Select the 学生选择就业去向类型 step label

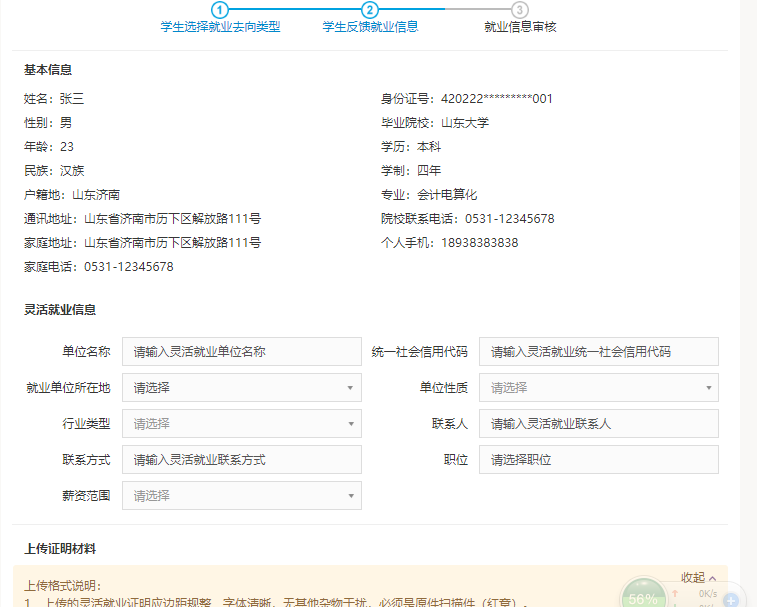point(220,27)
